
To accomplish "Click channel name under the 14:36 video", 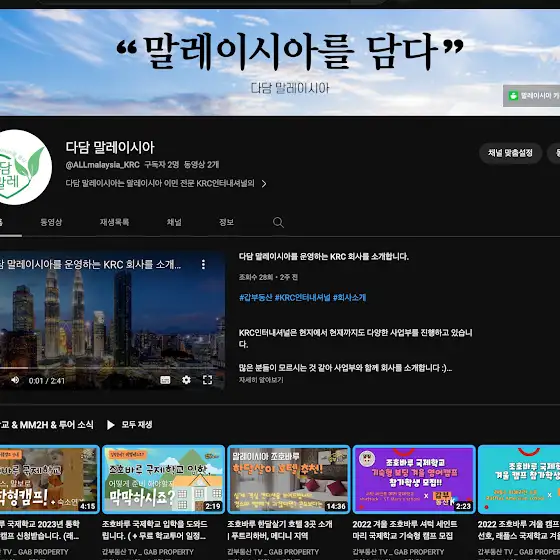I will click(x=273, y=552).
